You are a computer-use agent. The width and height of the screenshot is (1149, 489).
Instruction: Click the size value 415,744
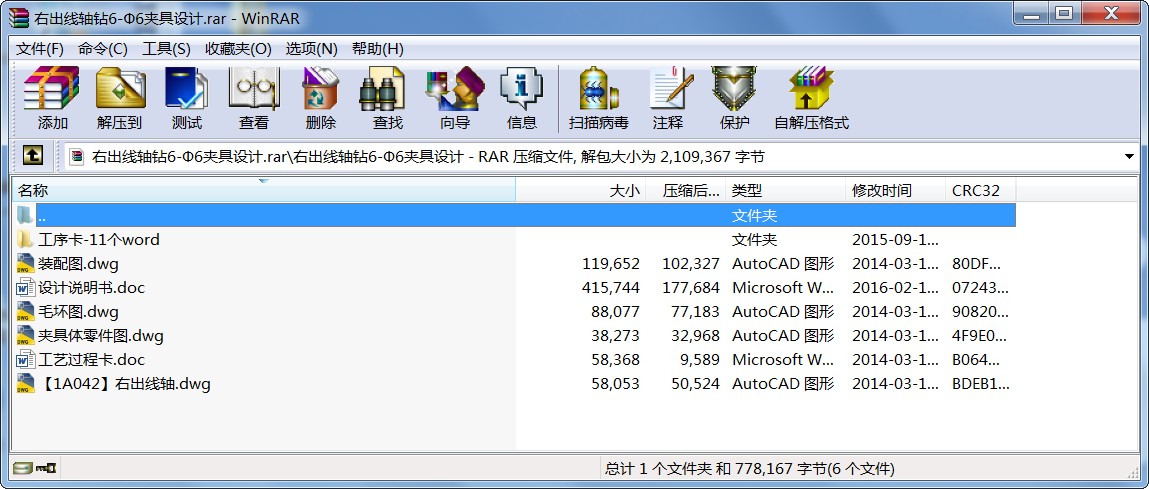point(611,287)
